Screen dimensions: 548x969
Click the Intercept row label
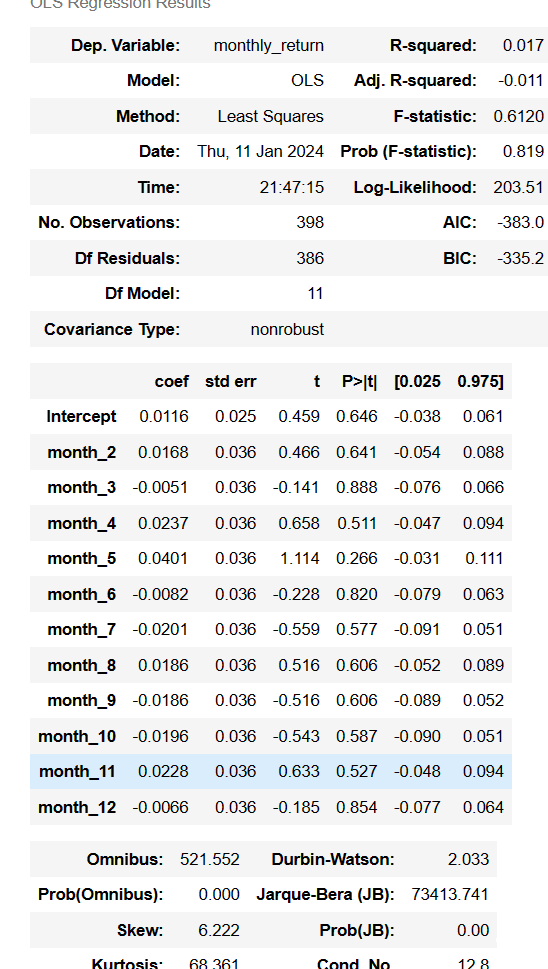pyautogui.click(x=81, y=417)
